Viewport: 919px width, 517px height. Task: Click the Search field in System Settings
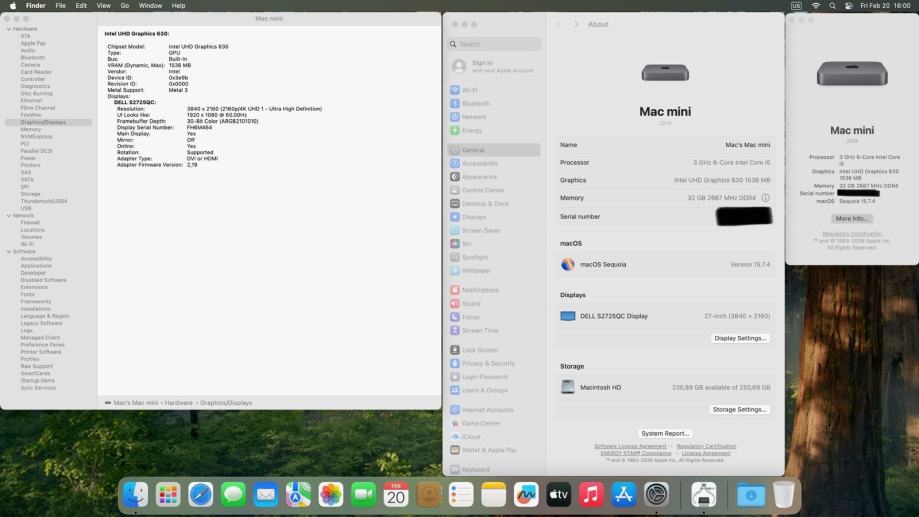[x=495, y=44]
